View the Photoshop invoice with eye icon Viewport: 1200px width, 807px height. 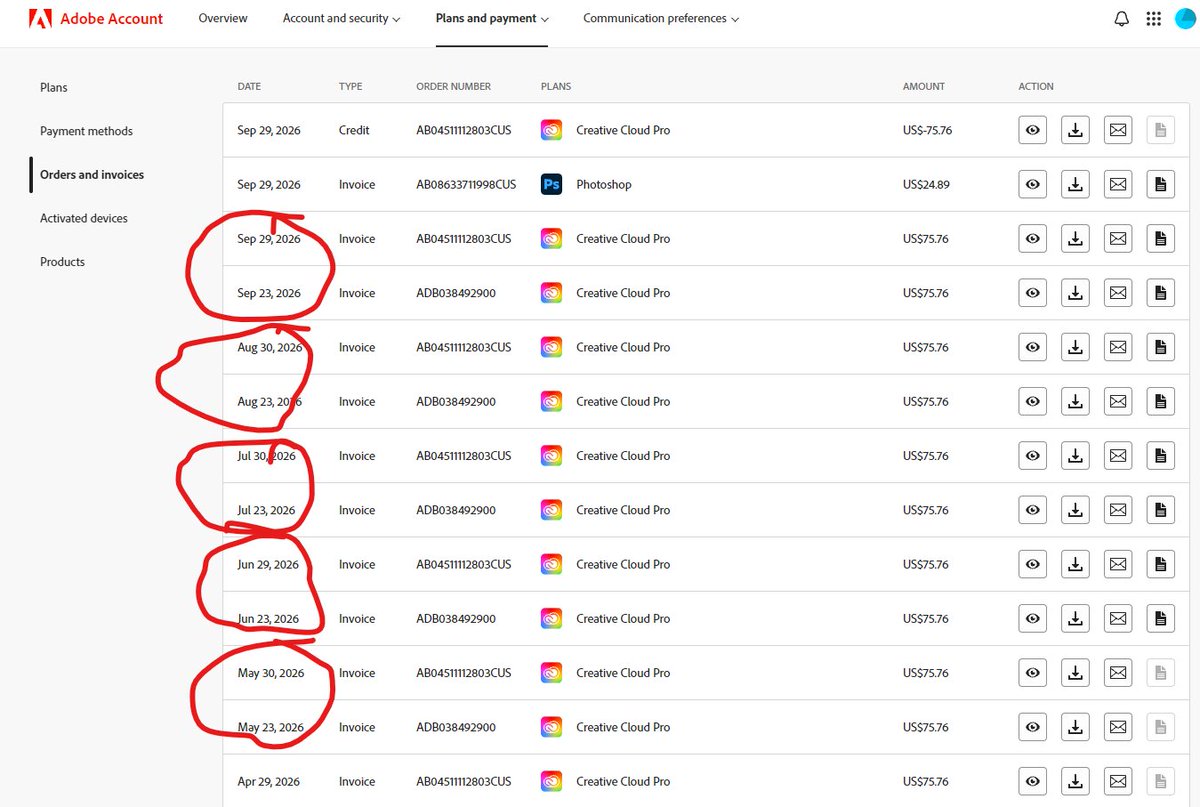pos(1033,184)
